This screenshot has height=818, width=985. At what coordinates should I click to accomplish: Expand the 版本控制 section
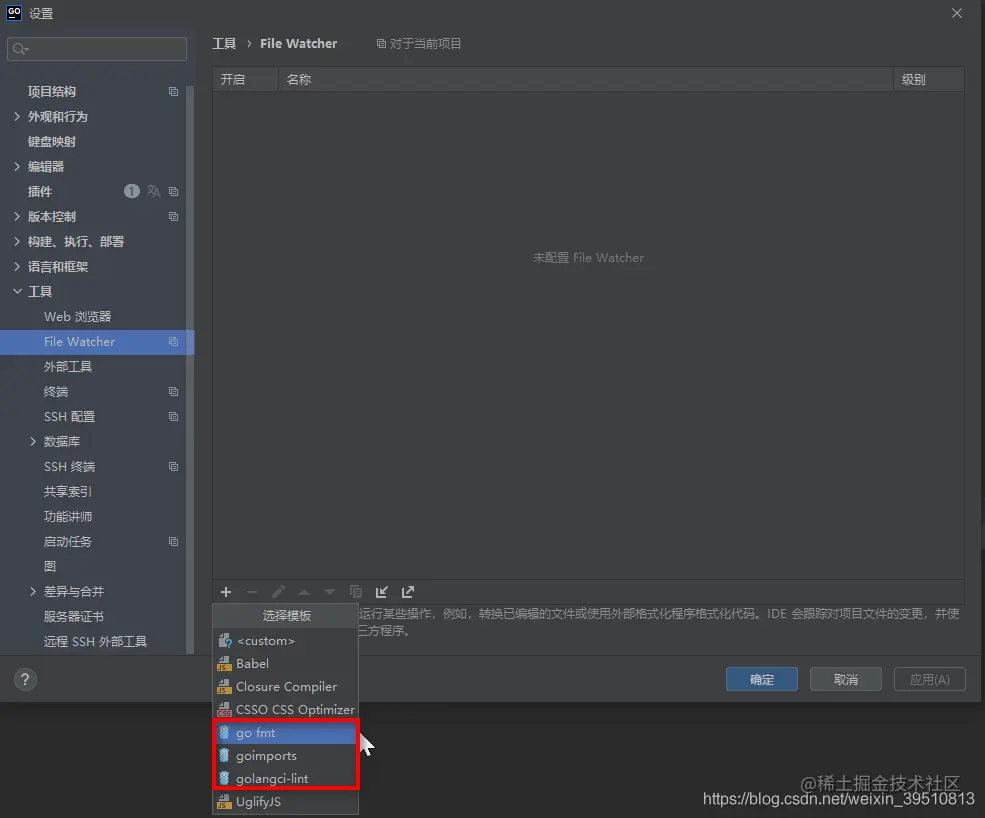pyautogui.click(x=17, y=216)
